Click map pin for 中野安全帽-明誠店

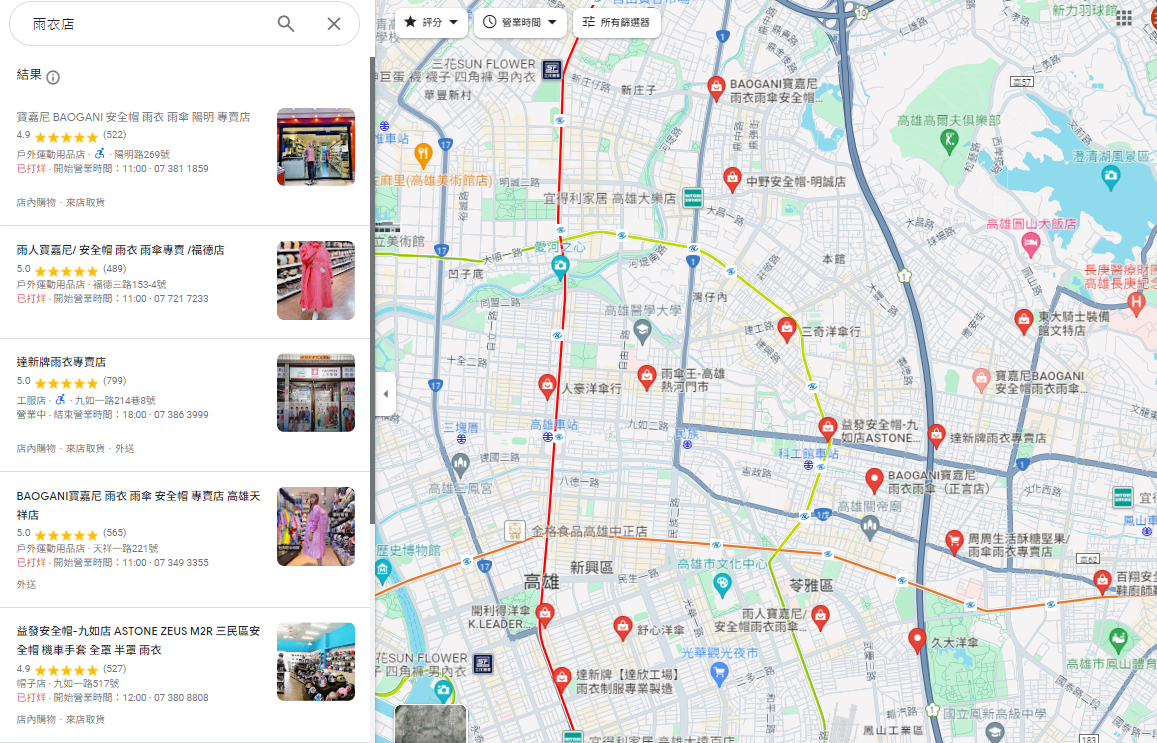point(731,179)
